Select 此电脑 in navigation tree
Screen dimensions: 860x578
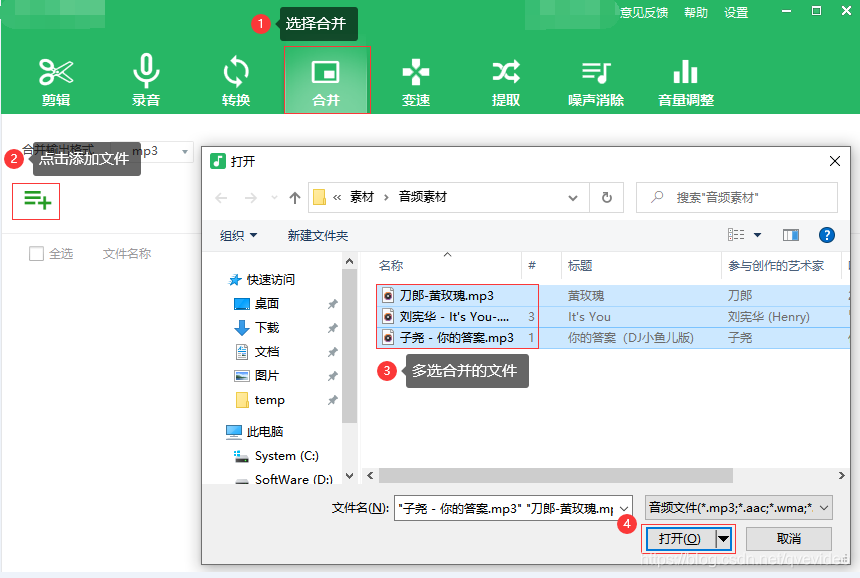(x=265, y=432)
